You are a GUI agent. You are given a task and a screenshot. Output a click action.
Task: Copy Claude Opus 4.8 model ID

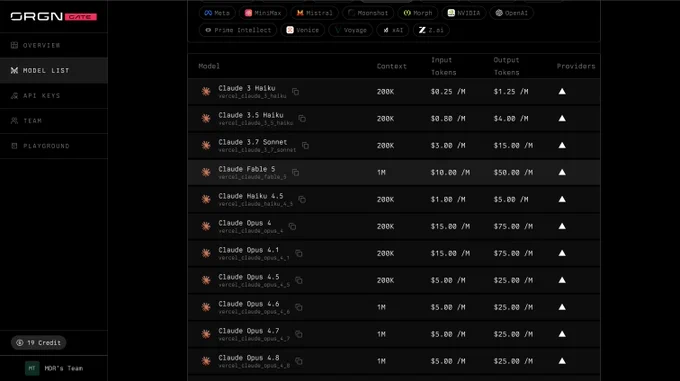click(299, 361)
